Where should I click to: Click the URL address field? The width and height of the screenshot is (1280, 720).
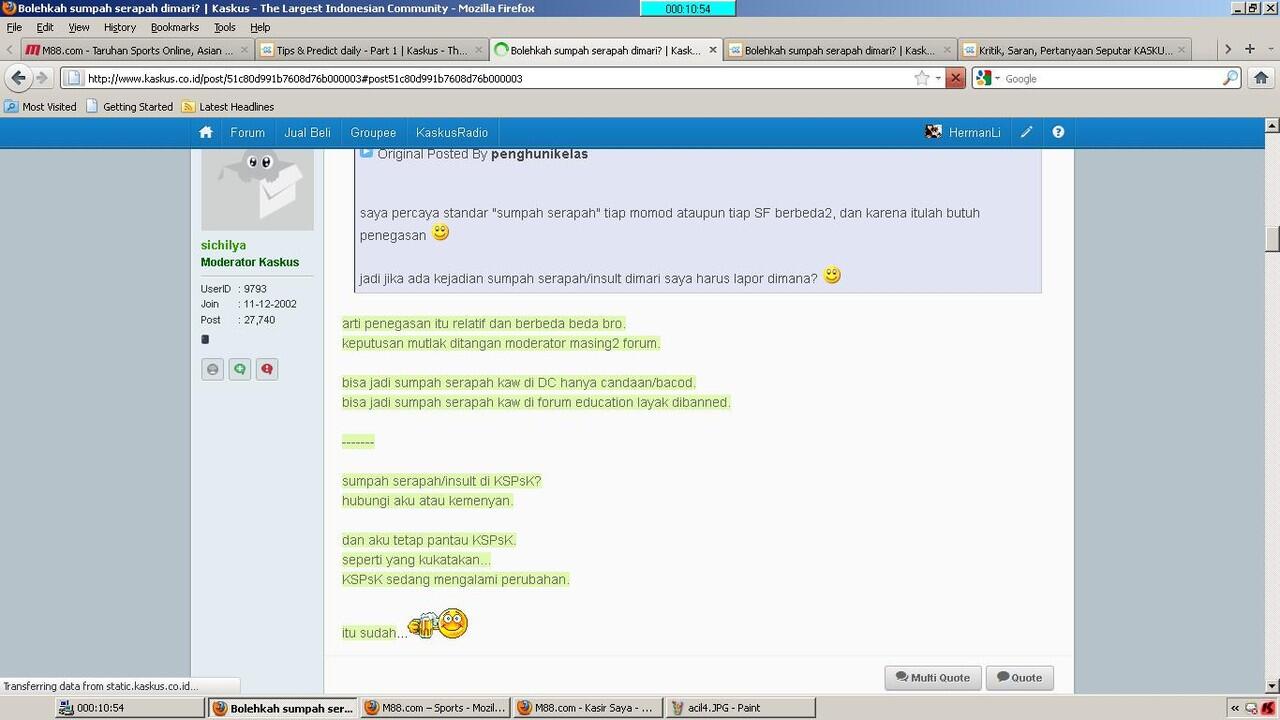coord(498,78)
